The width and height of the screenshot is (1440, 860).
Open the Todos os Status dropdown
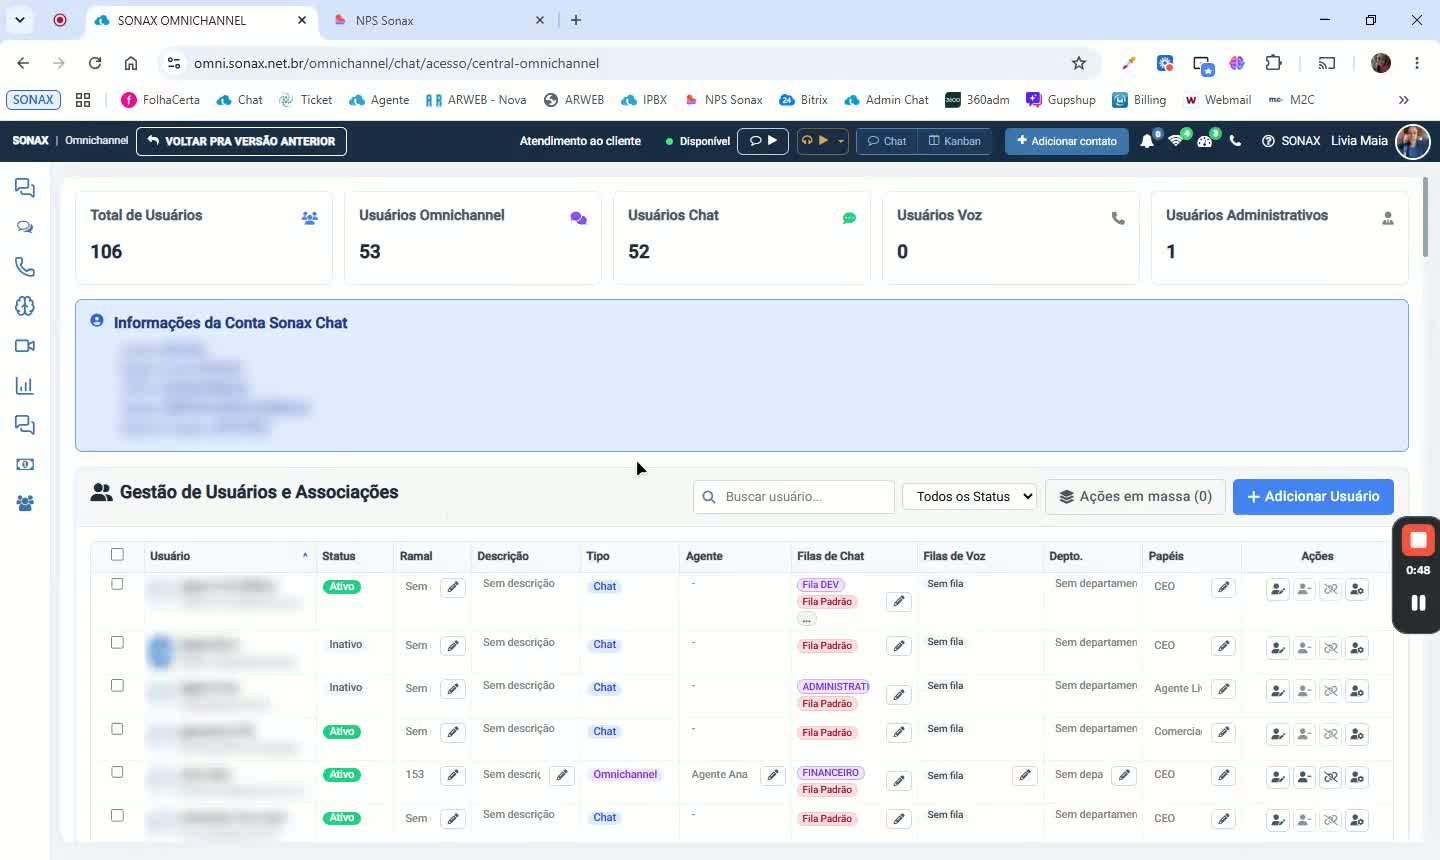(969, 497)
